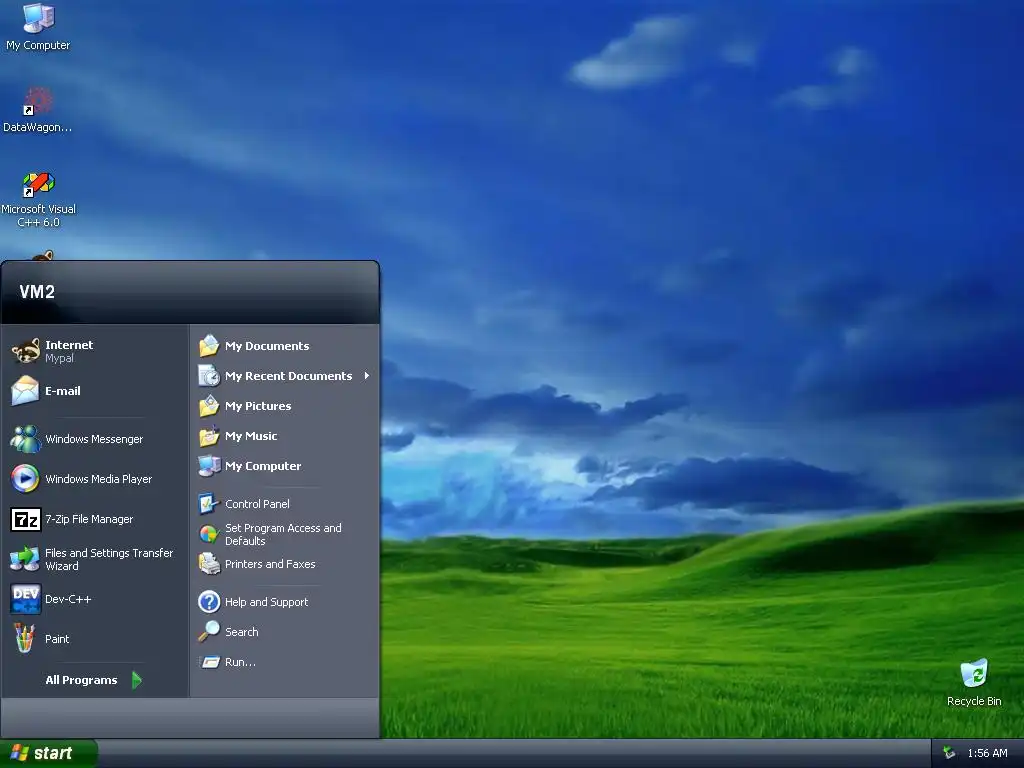
Task: Click the system tray network icon
Action: click(x=949, y=753)
